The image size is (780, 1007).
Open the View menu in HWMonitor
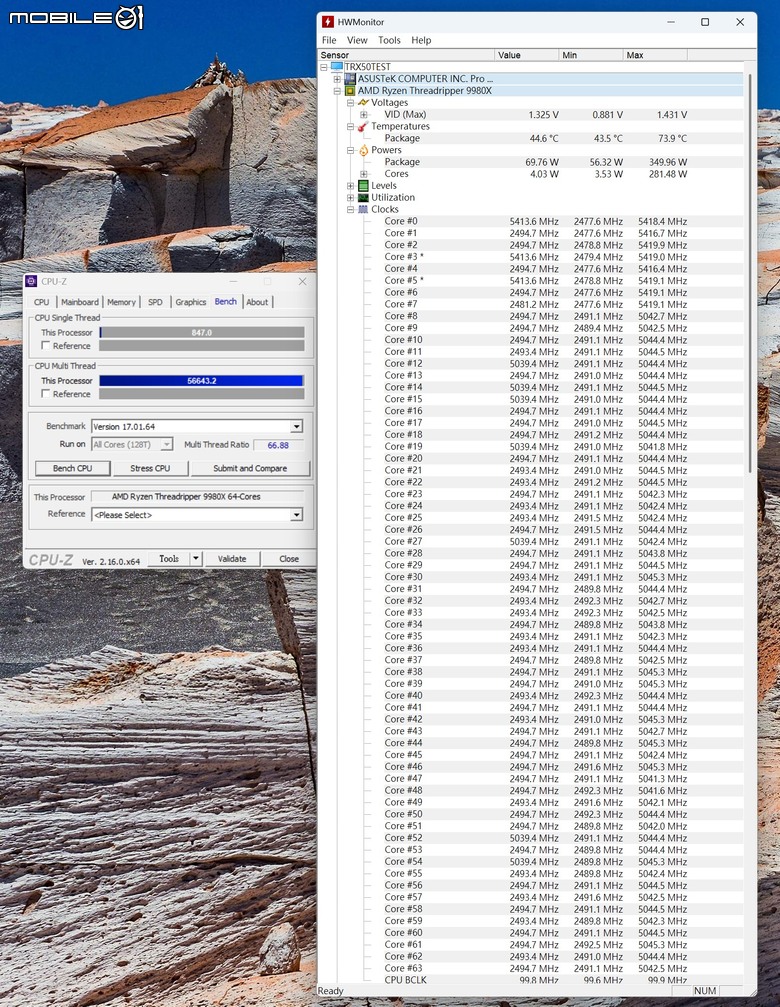pyautogui.click(x=357, y=40)
